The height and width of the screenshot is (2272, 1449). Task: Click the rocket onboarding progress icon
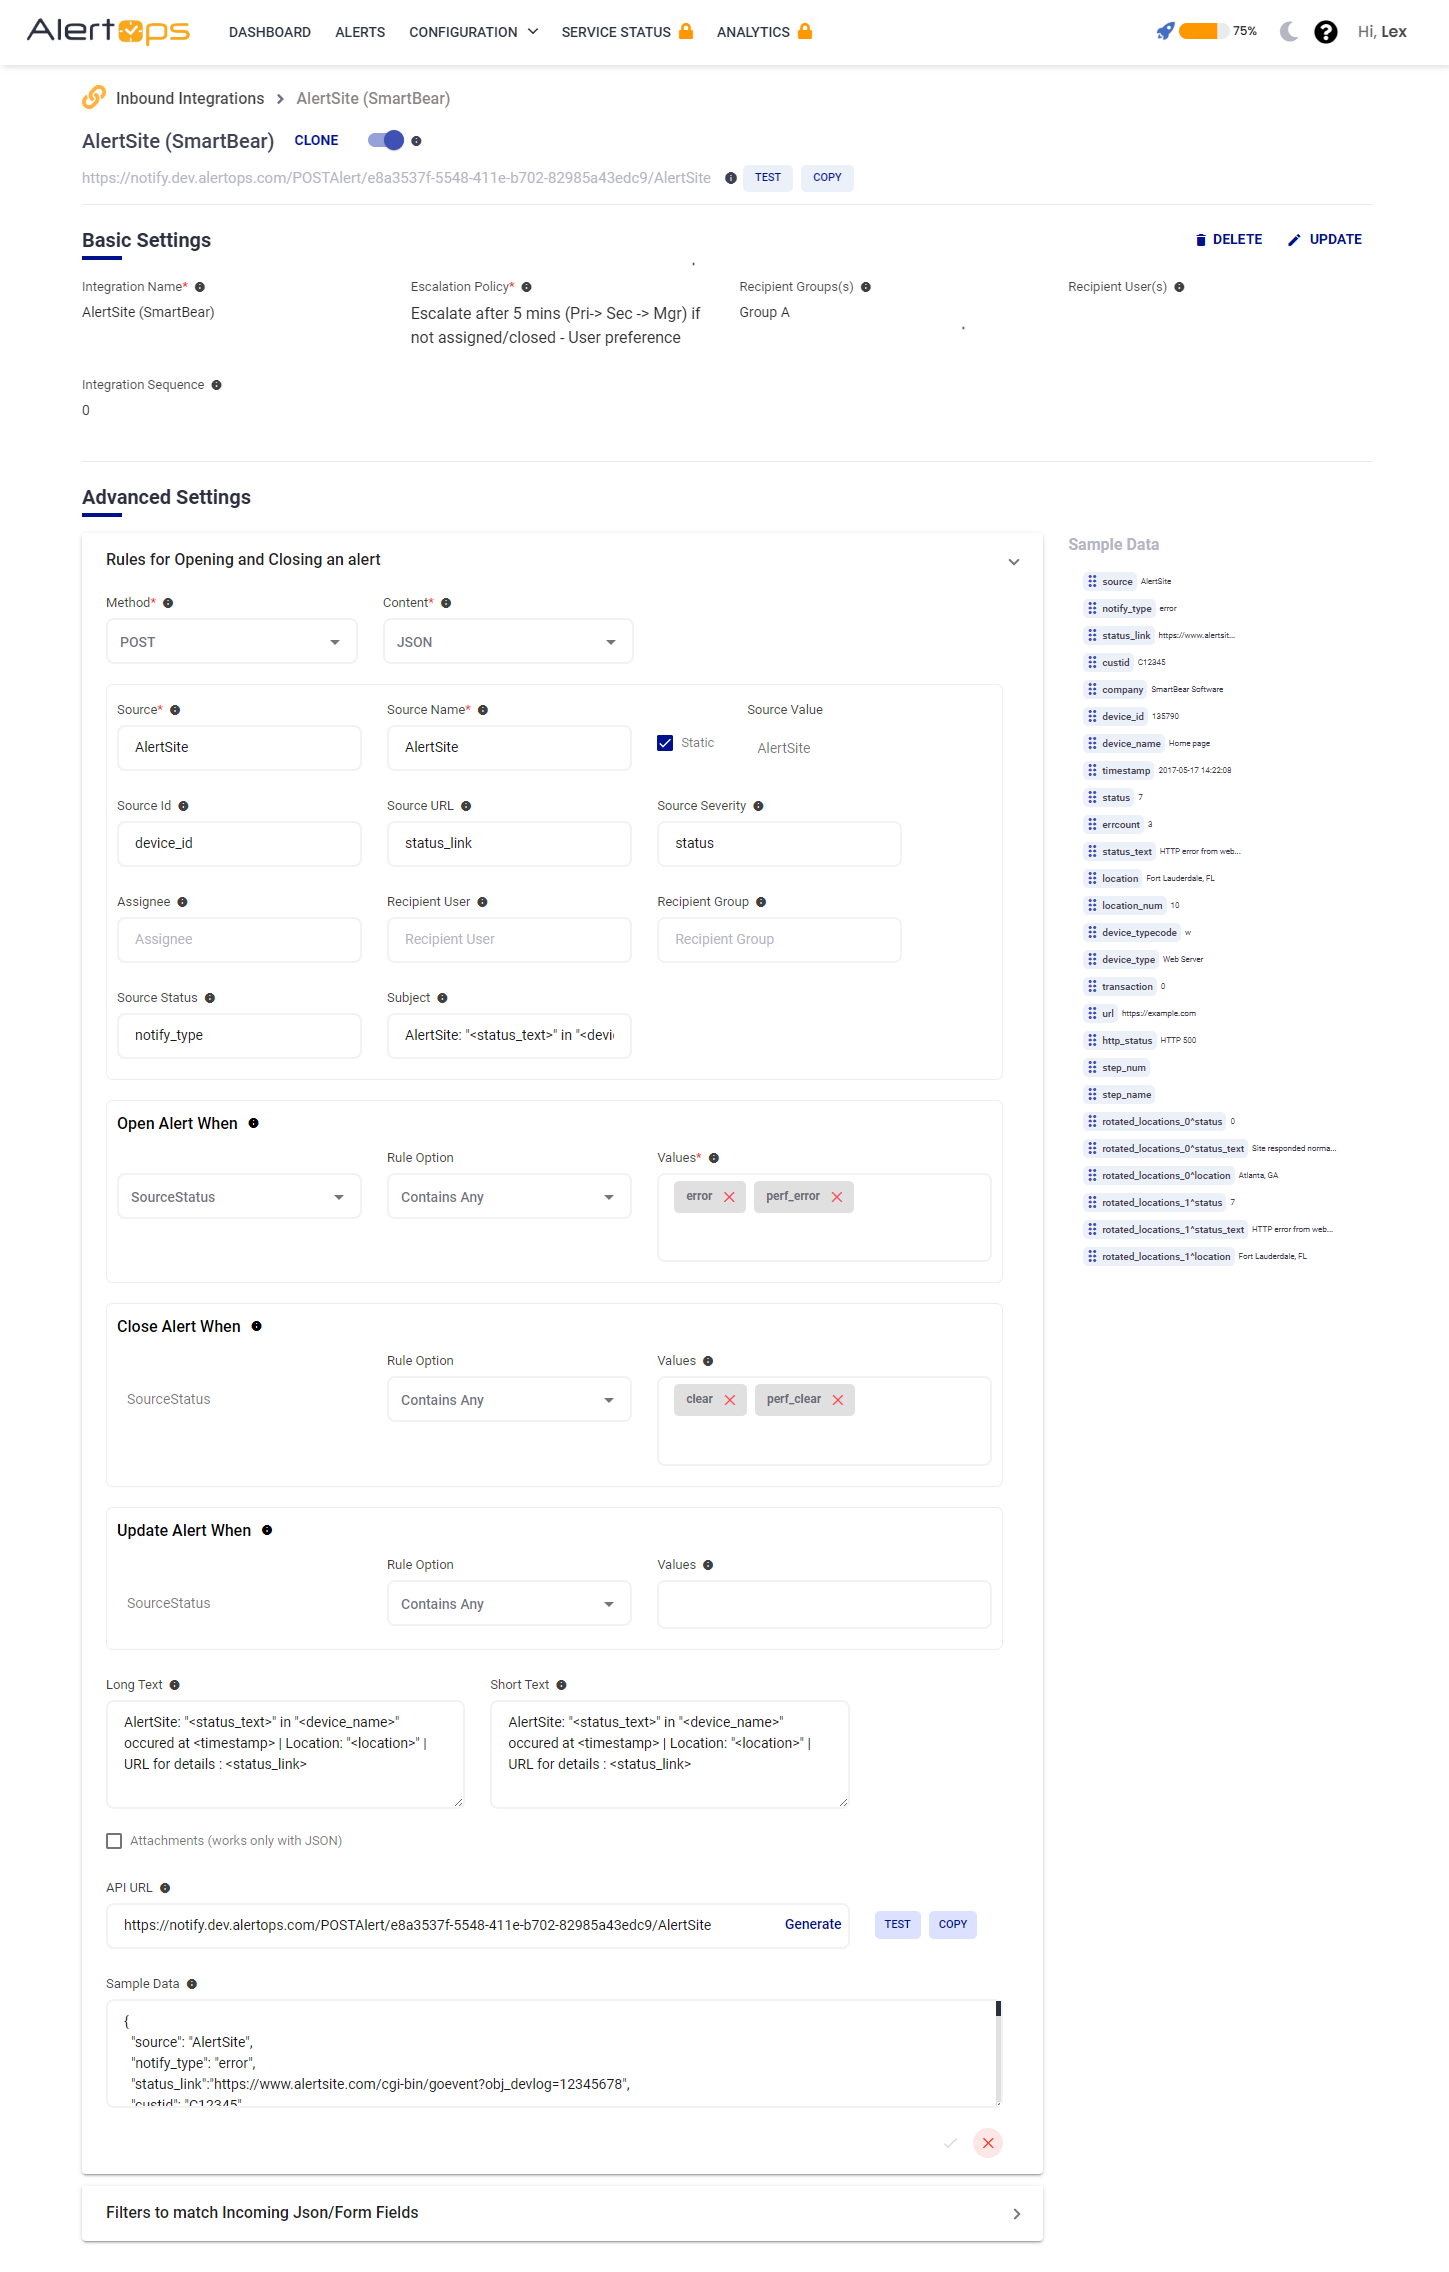[1165, 32]
